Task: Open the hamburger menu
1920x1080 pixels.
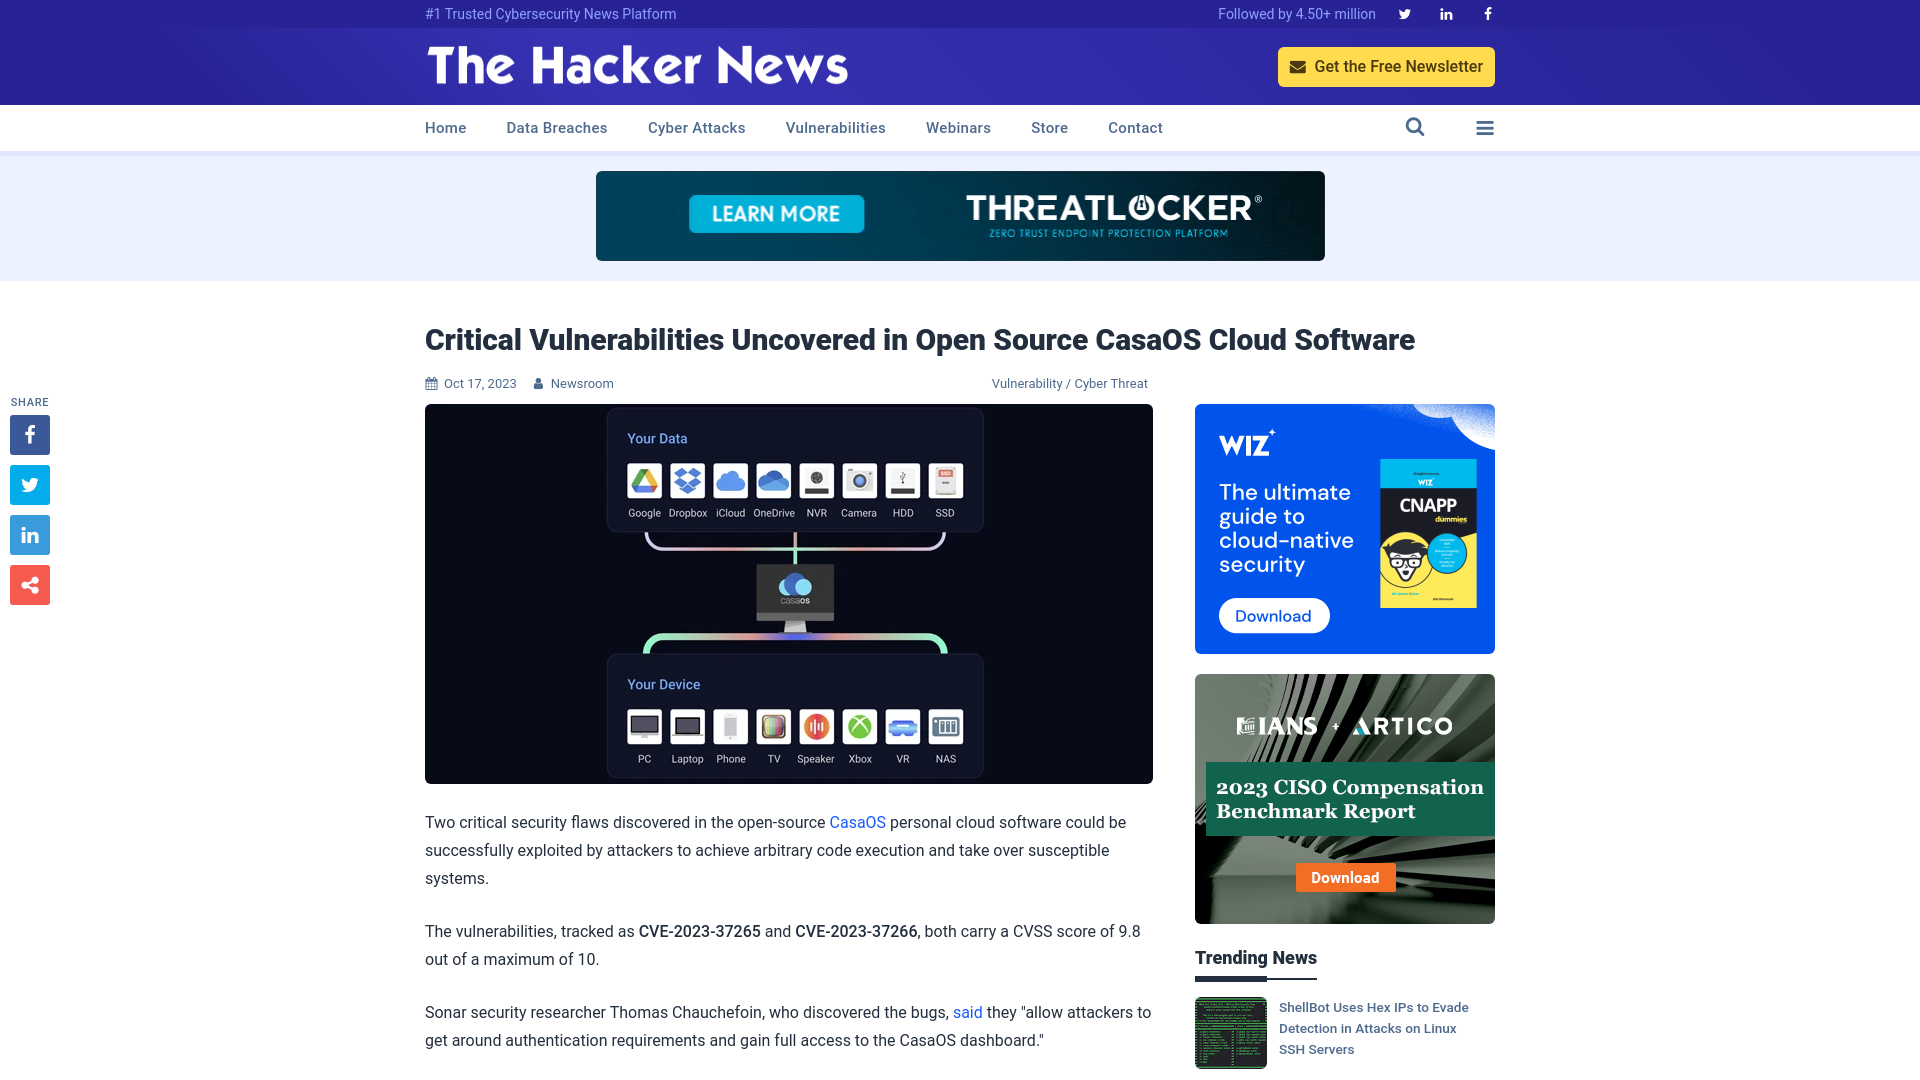Action: tap(1485, 127)
